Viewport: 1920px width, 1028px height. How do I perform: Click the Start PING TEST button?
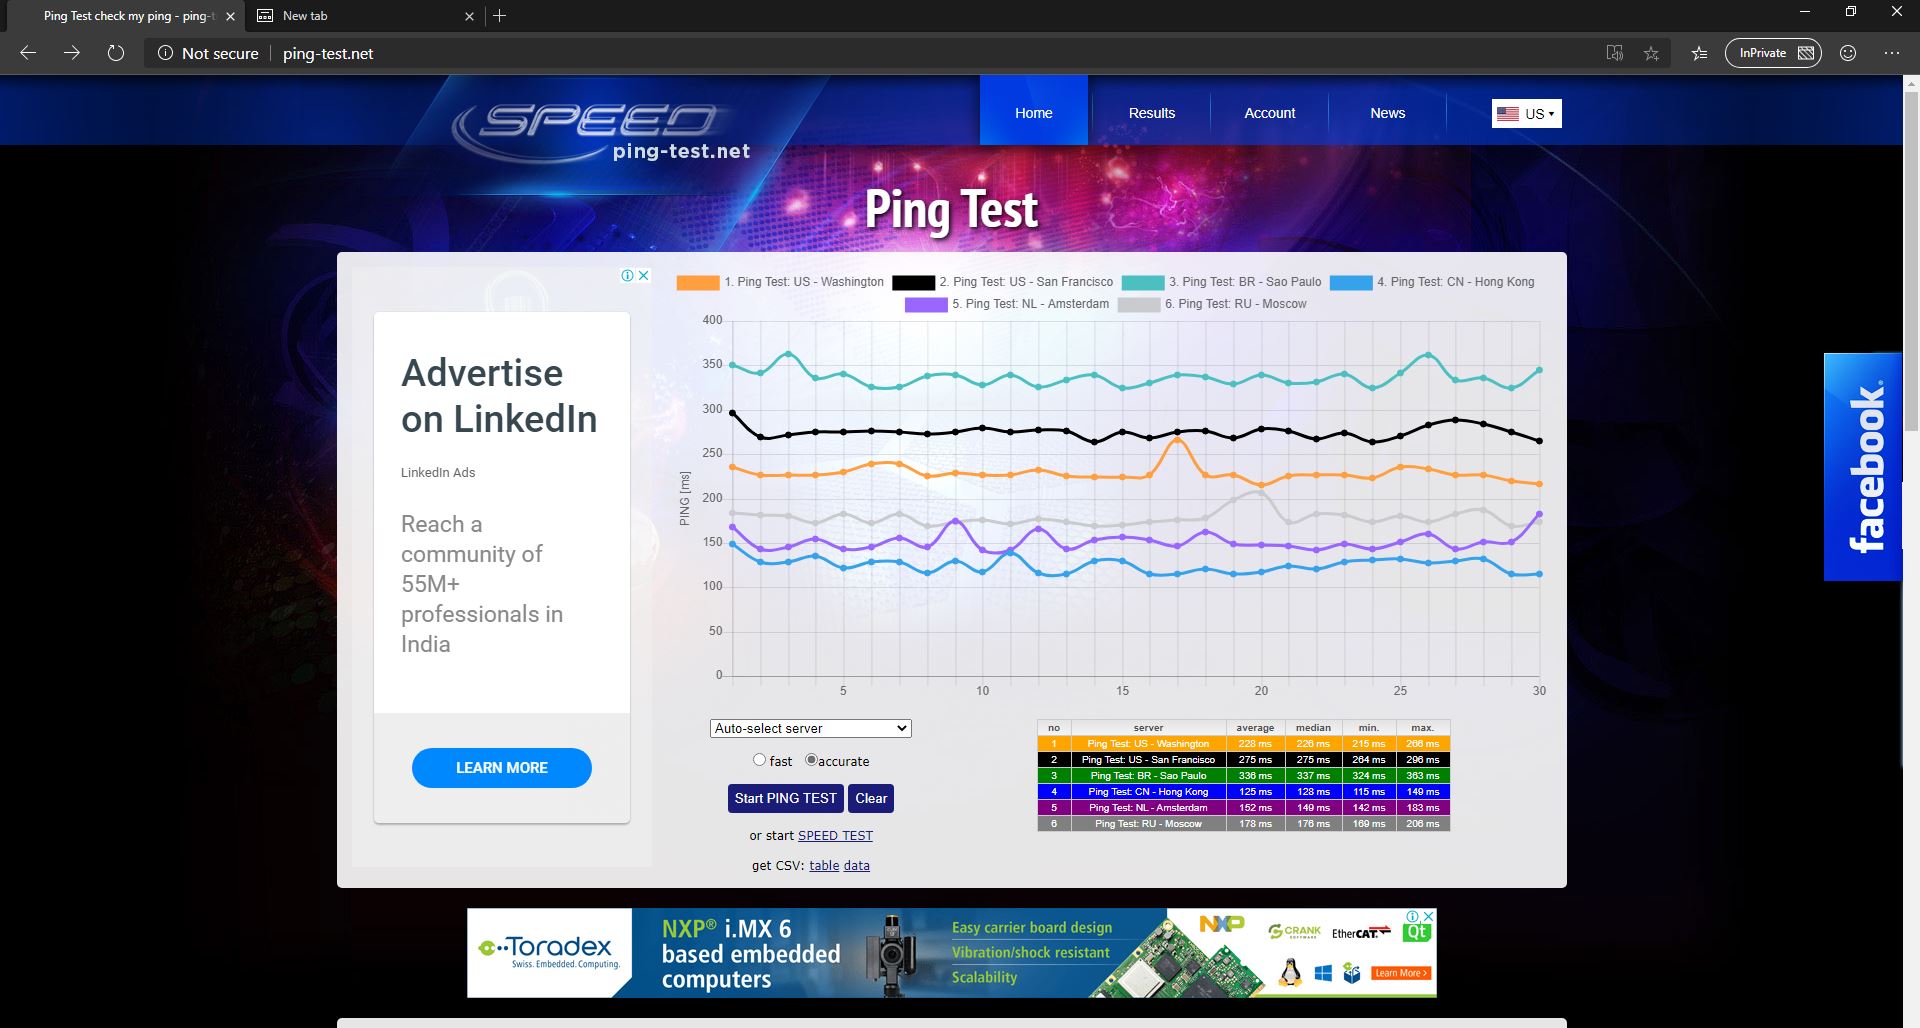click(785, 798)
